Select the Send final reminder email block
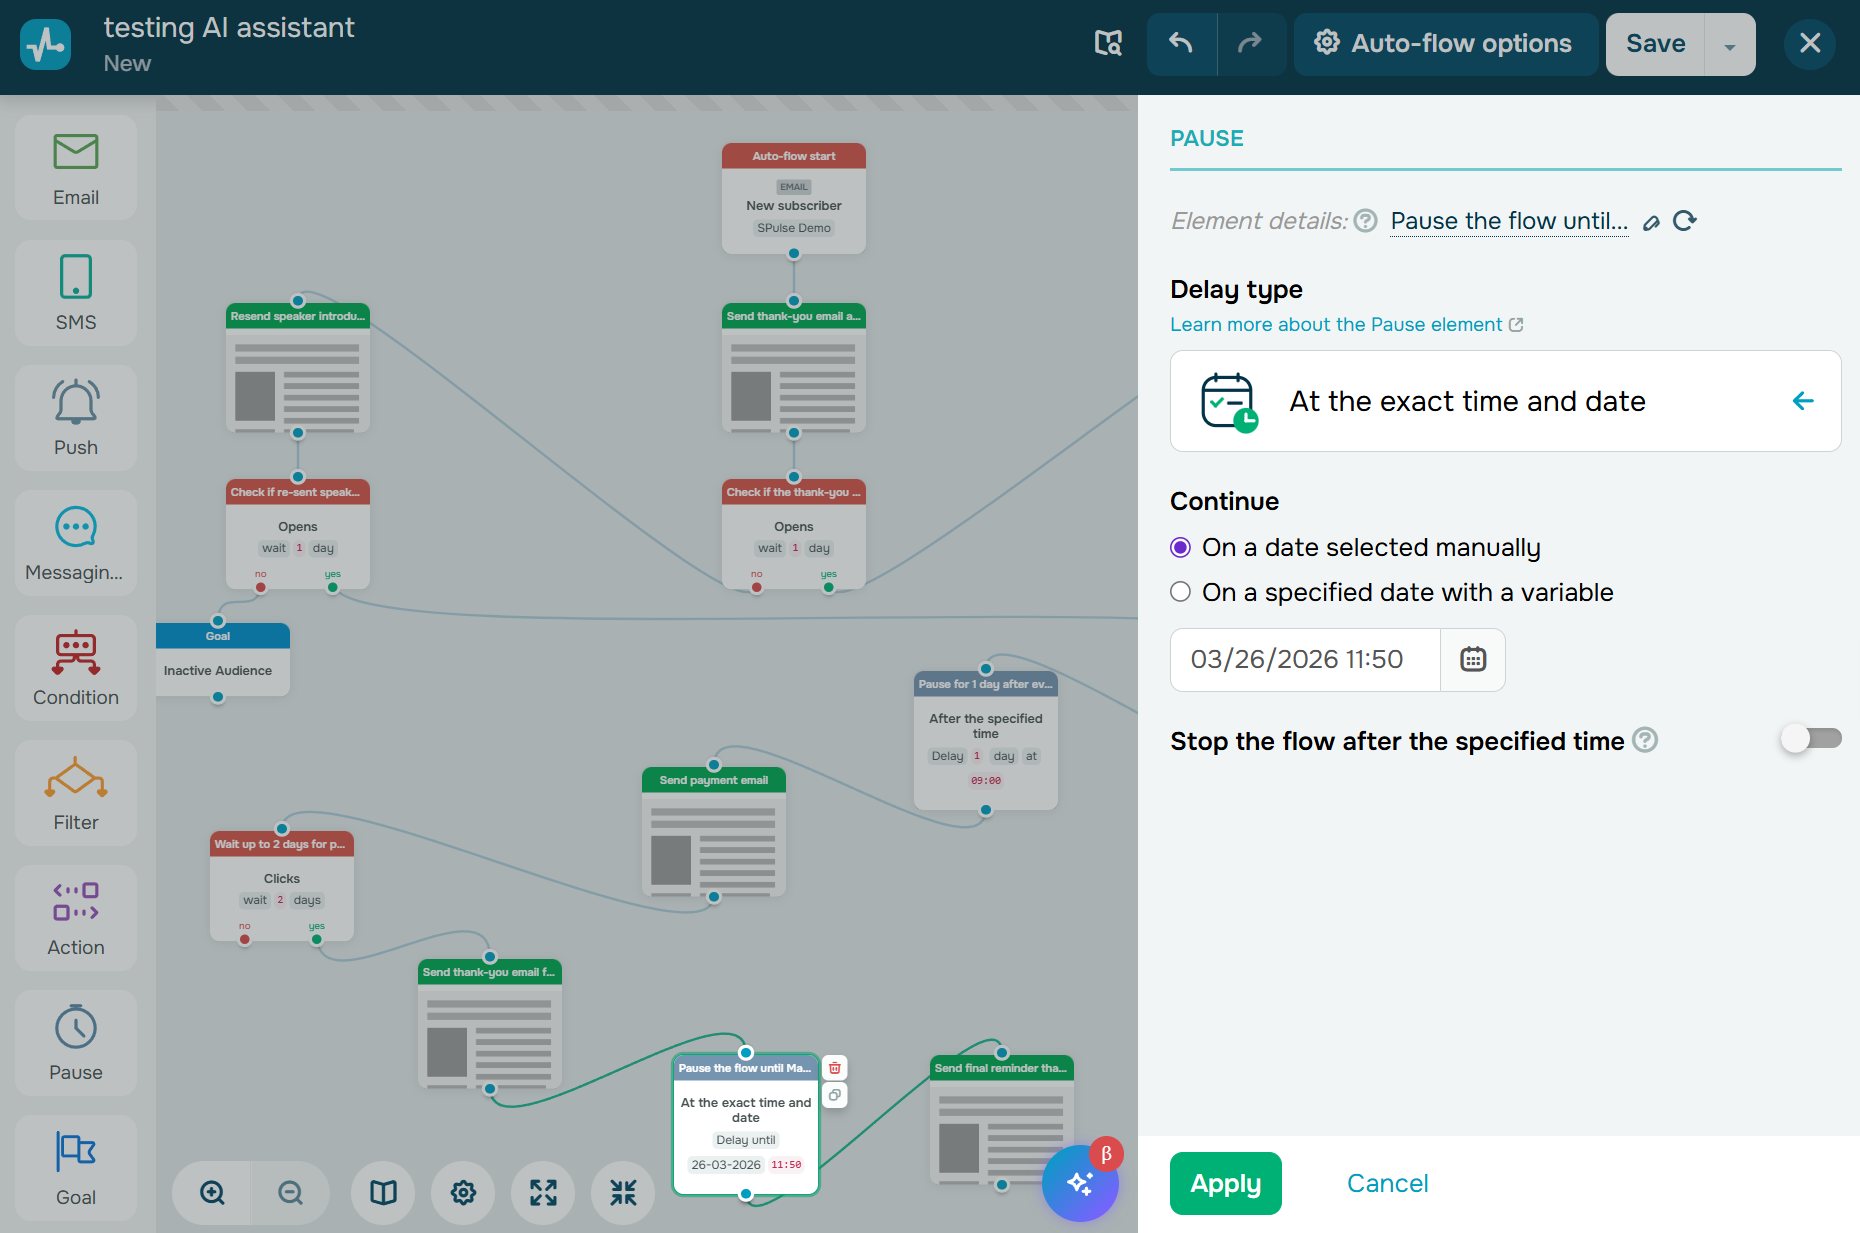The image size is (1860, 1233). (x=1002, y=1120)
